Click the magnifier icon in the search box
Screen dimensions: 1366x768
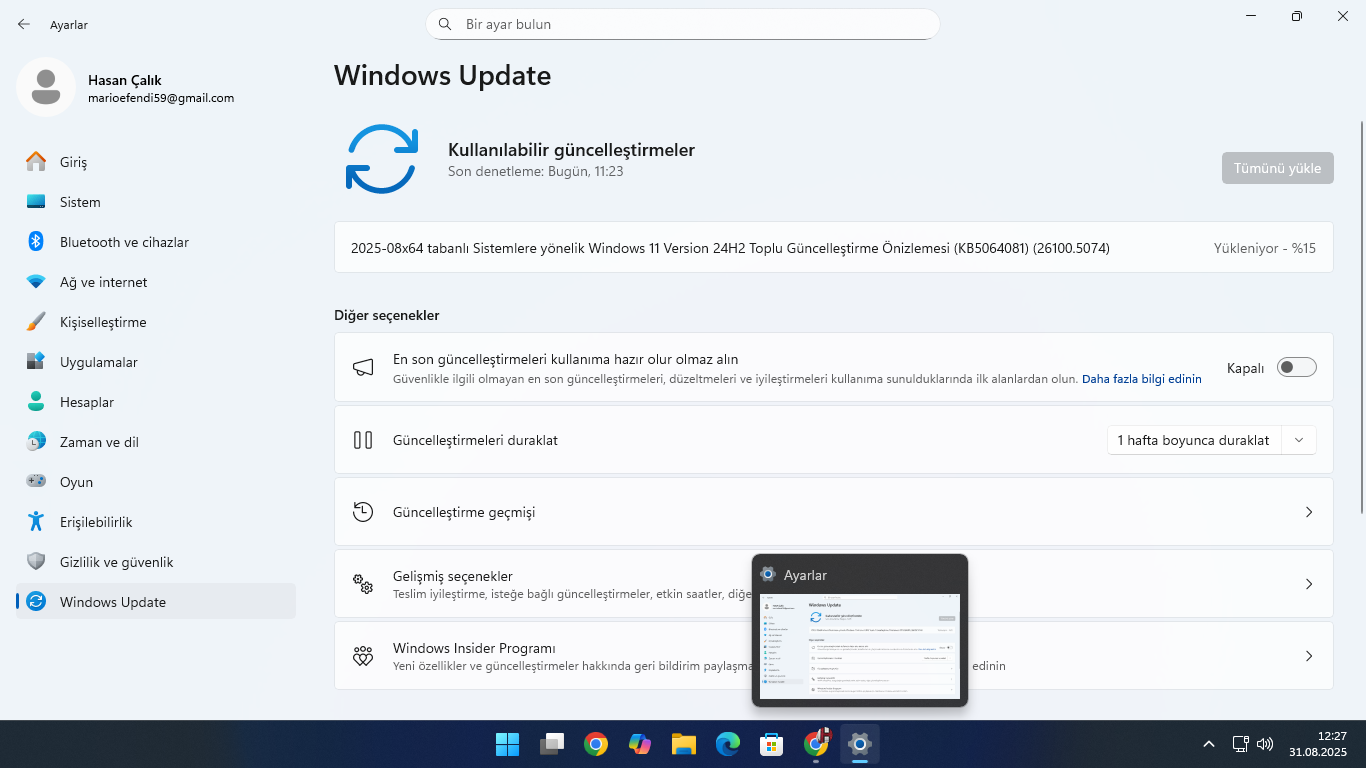[x=445, y=24]
